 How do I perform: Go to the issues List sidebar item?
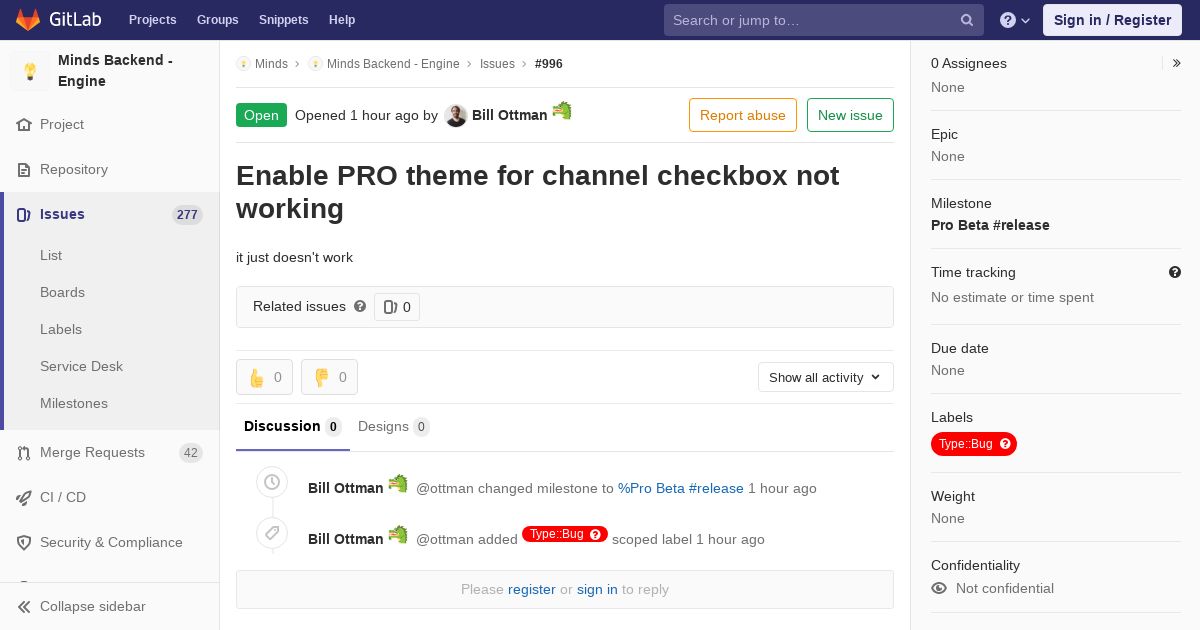51,255
